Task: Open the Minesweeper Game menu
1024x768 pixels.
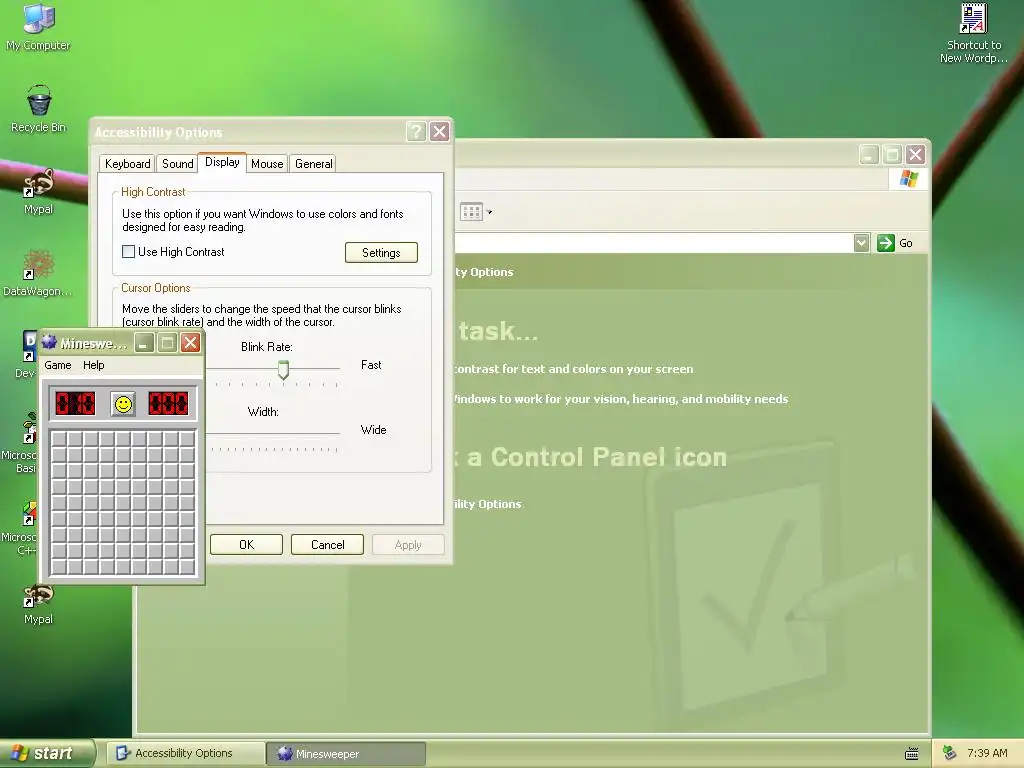Action: [x=57, y=365]
